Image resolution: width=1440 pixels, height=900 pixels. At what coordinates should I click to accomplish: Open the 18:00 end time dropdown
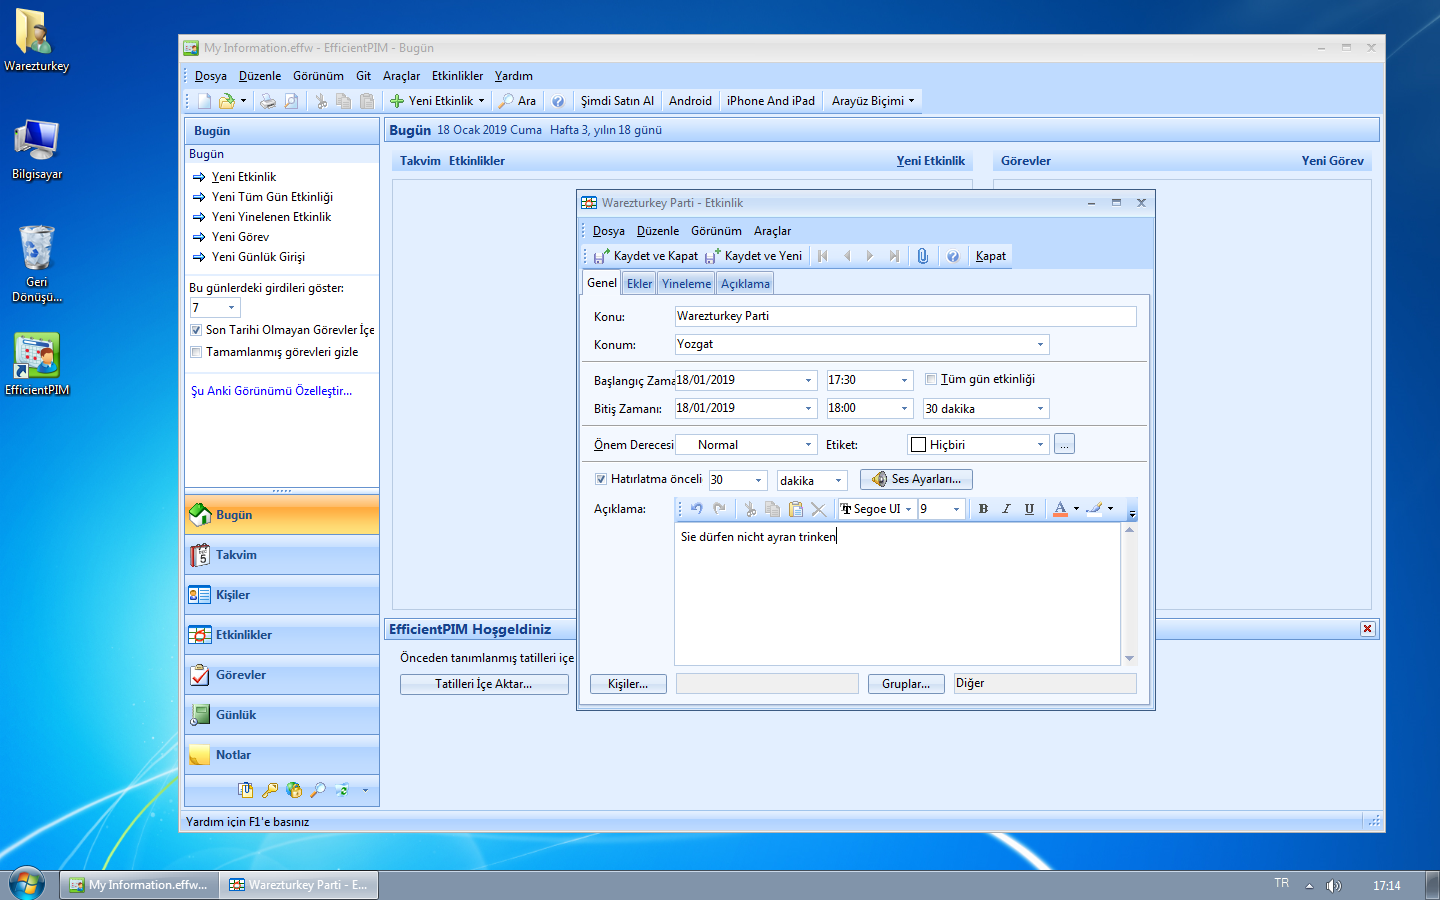pyautogui.click(x=904, y=408)
